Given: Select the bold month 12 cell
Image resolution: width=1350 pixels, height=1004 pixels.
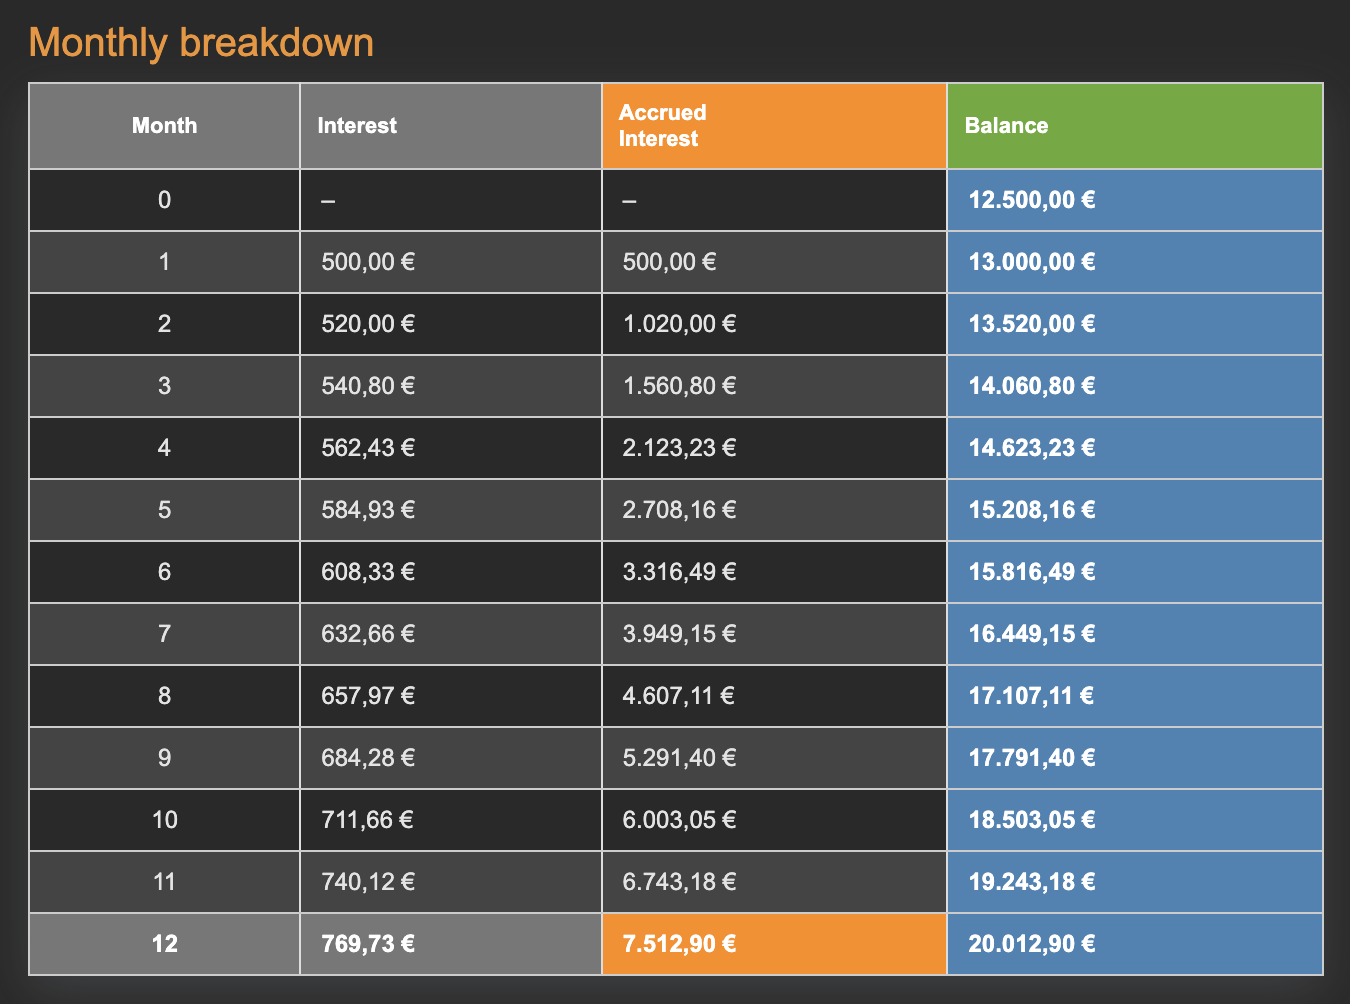Looking at the screenshot, I should coord(164,944).
